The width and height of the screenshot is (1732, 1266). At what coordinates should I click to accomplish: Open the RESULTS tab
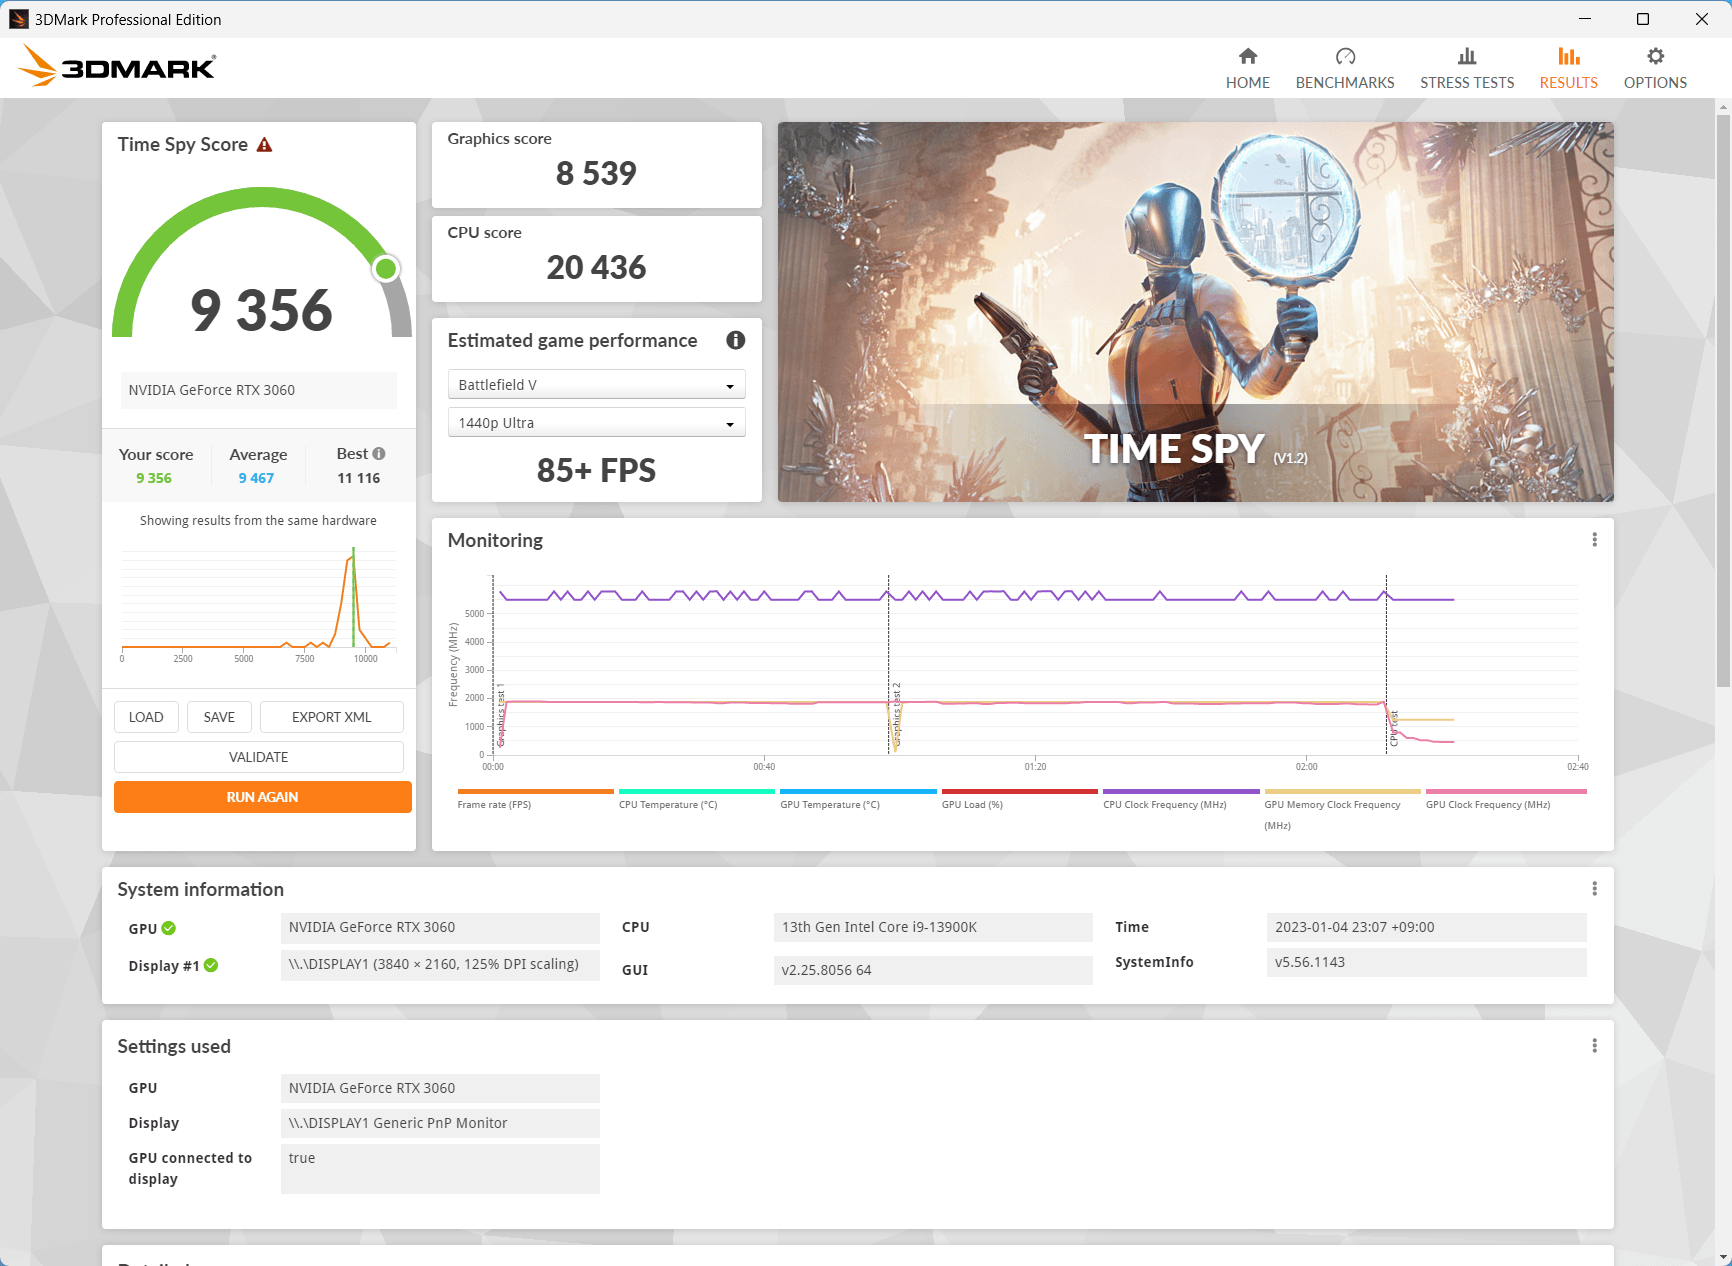pos(1568,68)
